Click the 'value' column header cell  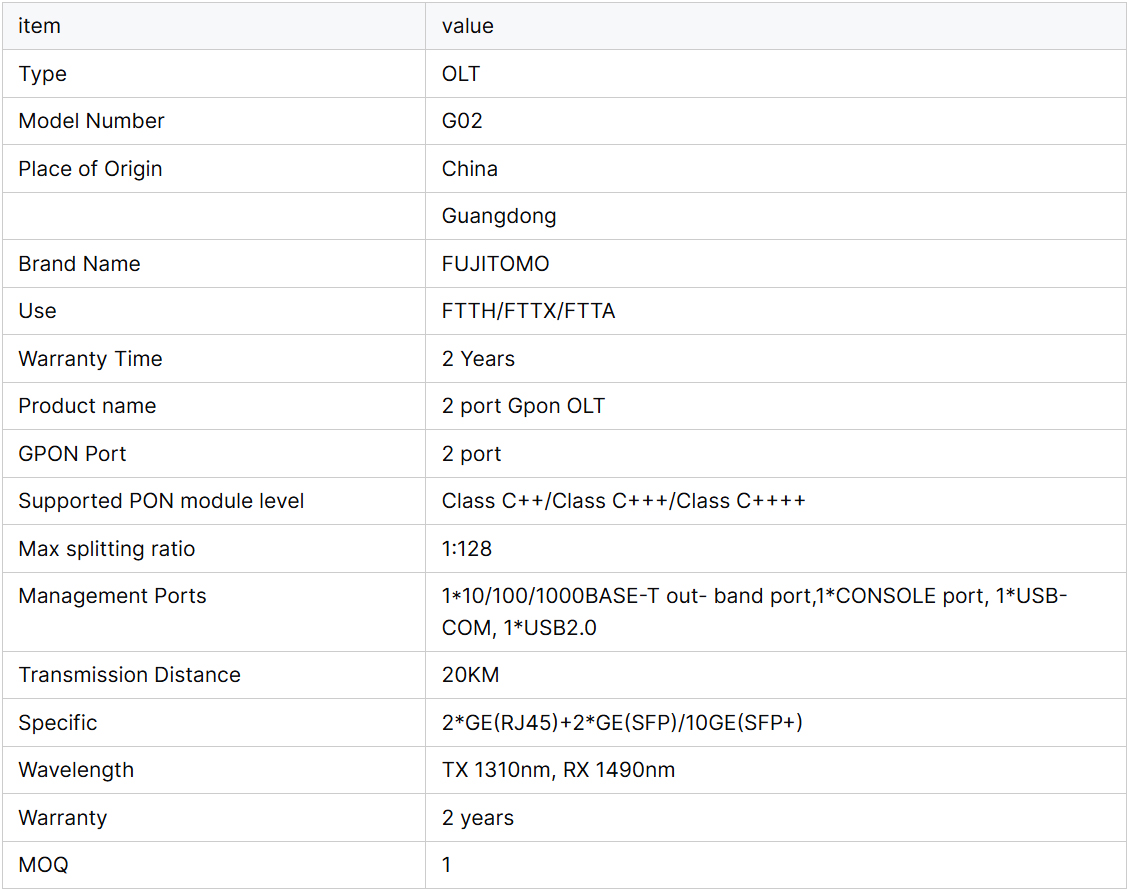[x=468, y=26]
